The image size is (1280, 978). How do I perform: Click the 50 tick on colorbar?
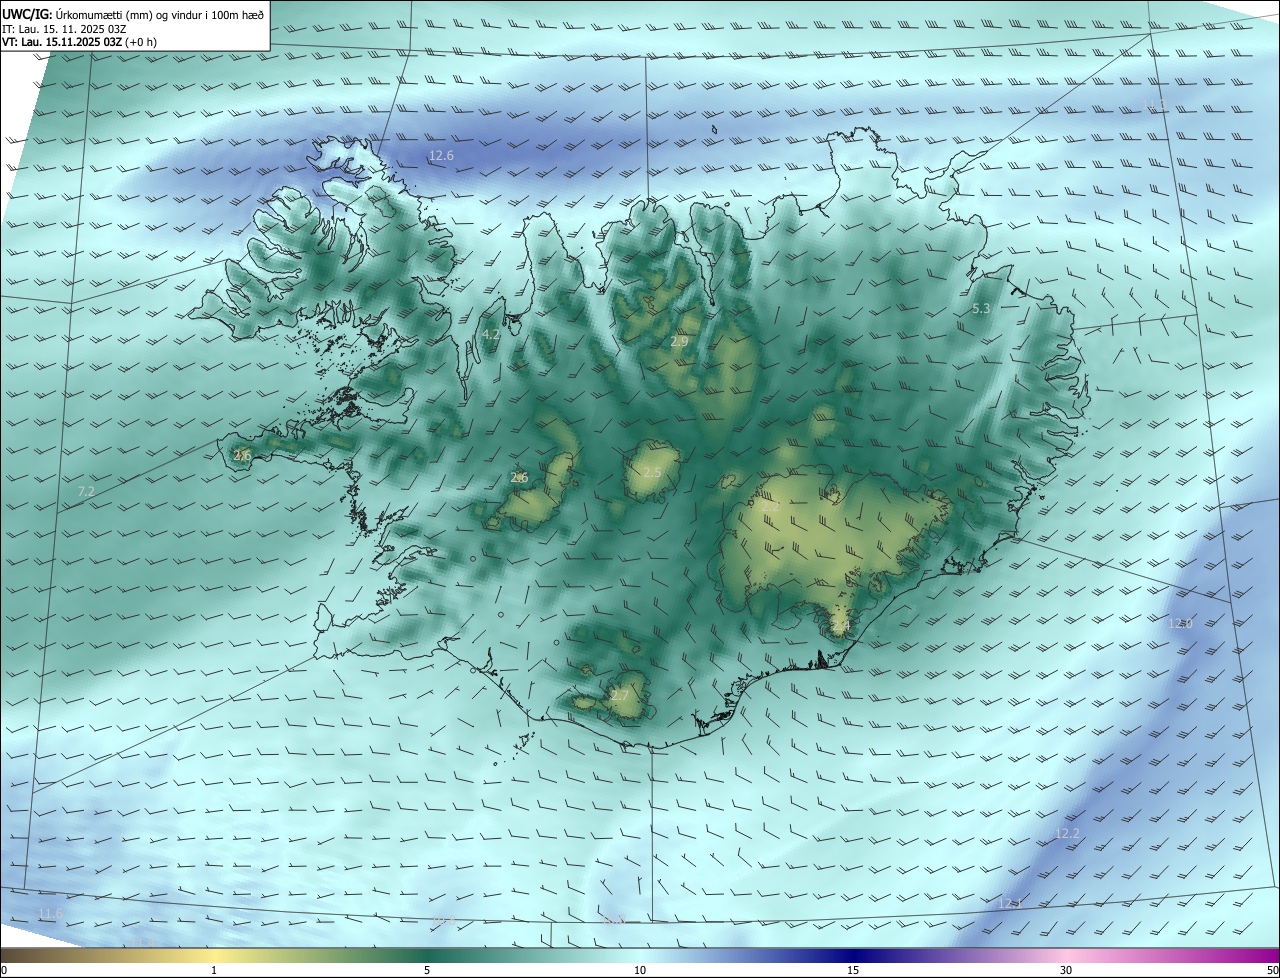coord(1272,970)
